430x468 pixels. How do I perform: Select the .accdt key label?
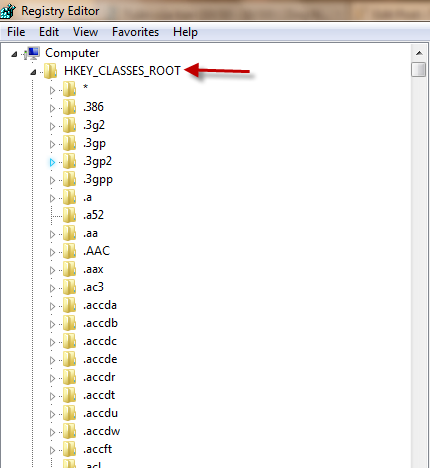click(x=99, y=395)
